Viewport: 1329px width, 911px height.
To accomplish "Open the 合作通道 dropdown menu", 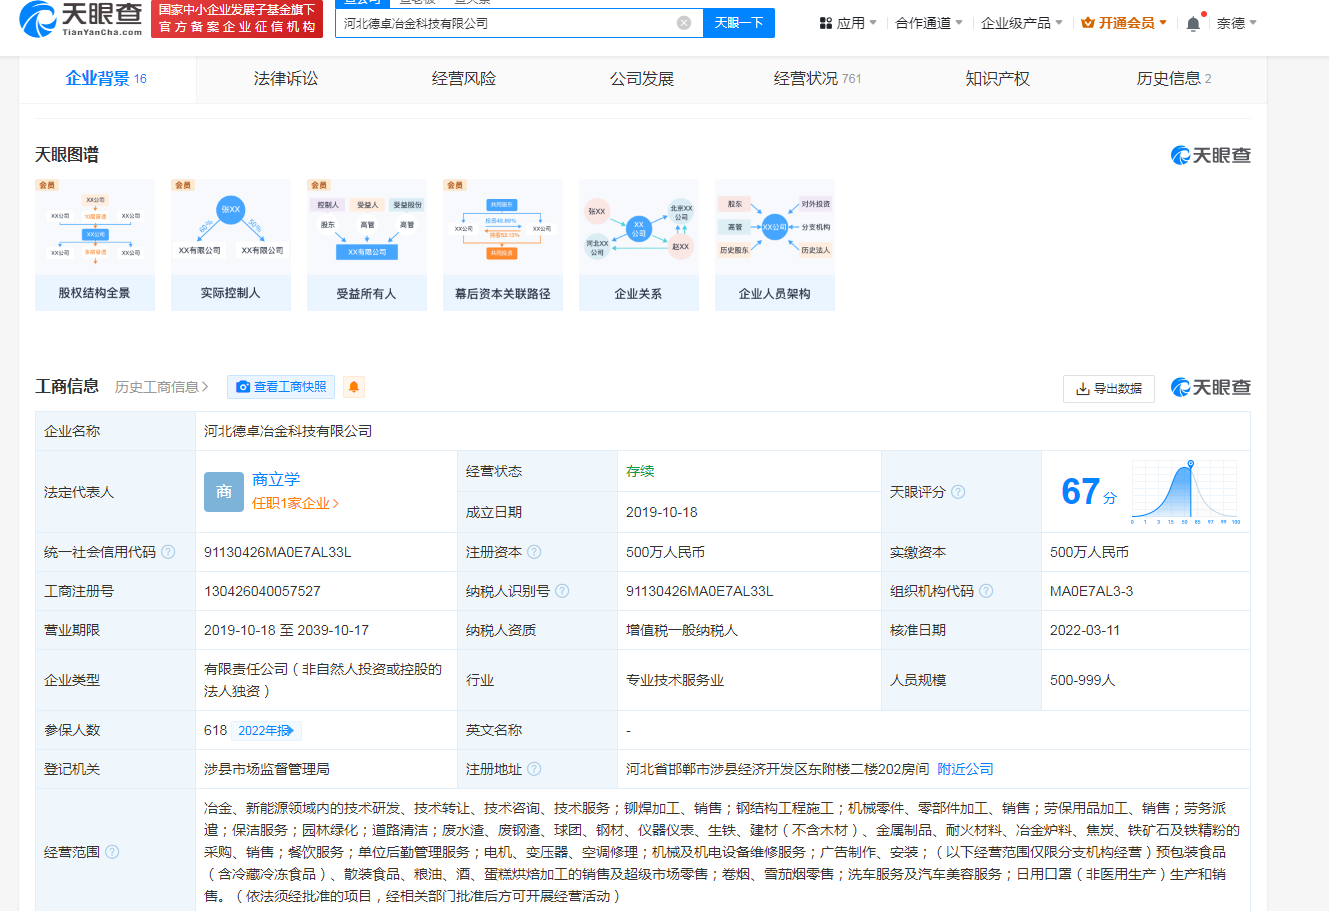I will (x=929, y=23).
